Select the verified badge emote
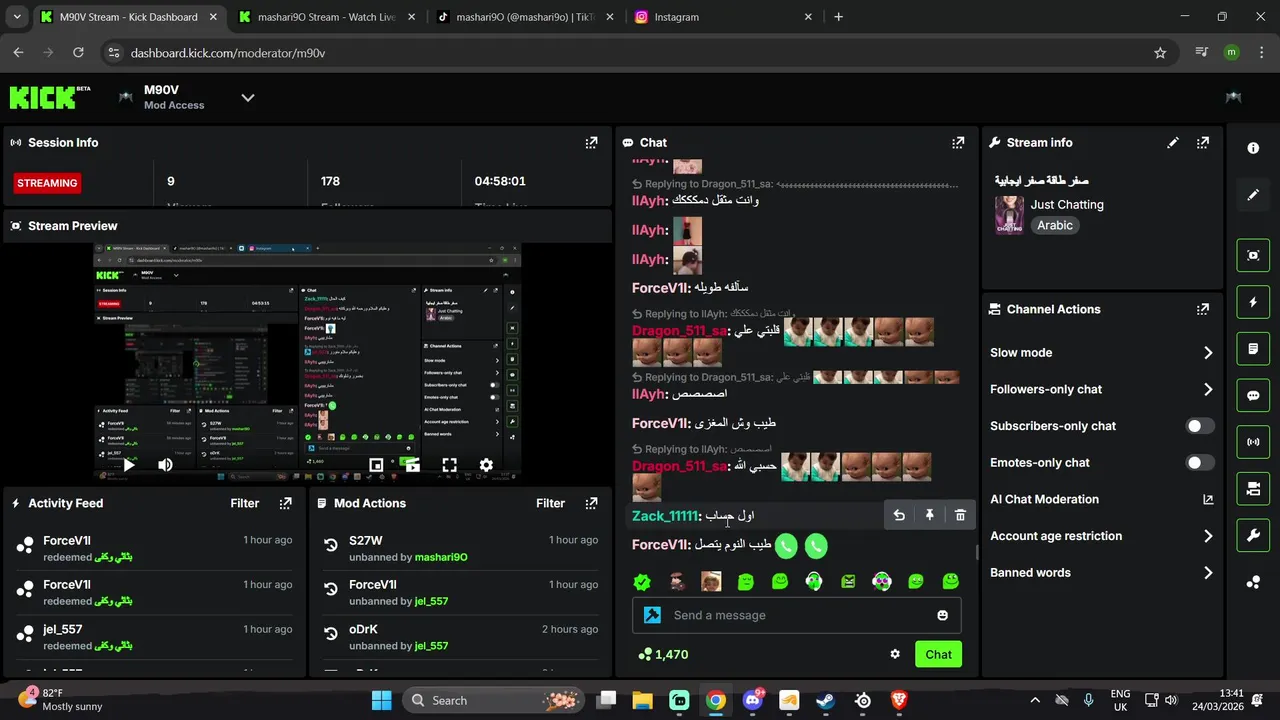 (x=643, y=582)
